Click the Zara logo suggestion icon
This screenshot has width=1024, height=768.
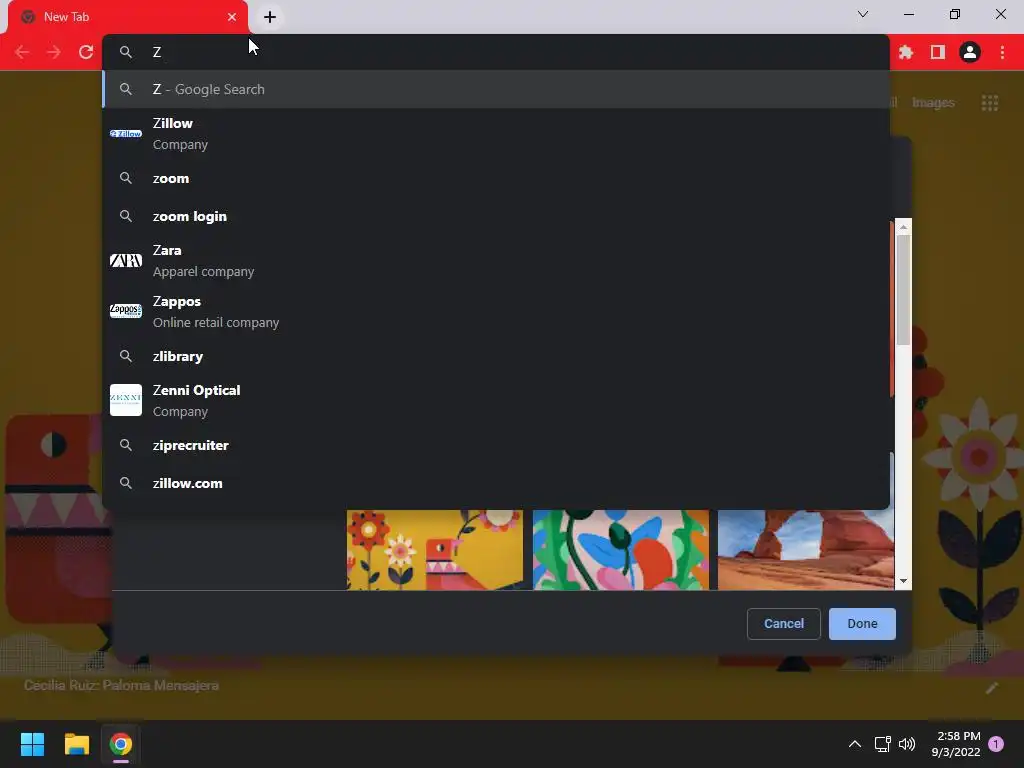(126, 261)
